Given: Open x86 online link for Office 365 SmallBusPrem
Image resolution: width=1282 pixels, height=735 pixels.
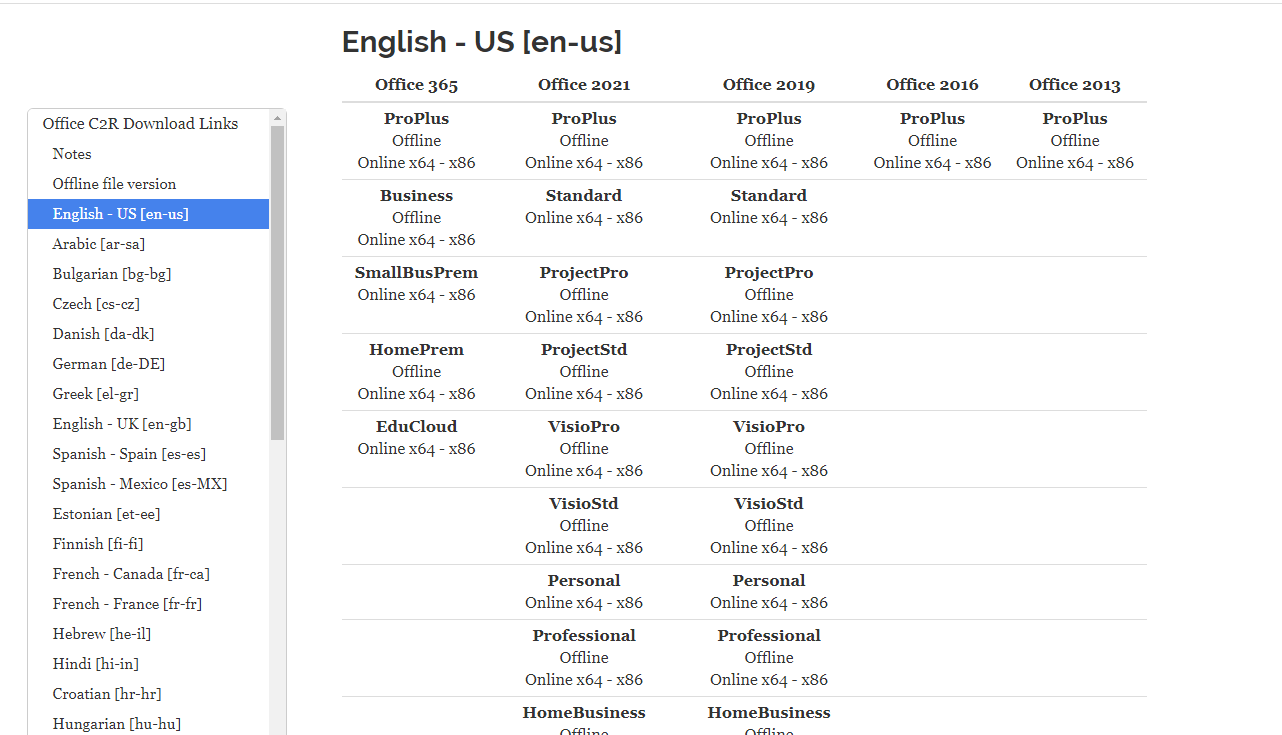Looking at the screenshot, I should [x=462, y=295].
